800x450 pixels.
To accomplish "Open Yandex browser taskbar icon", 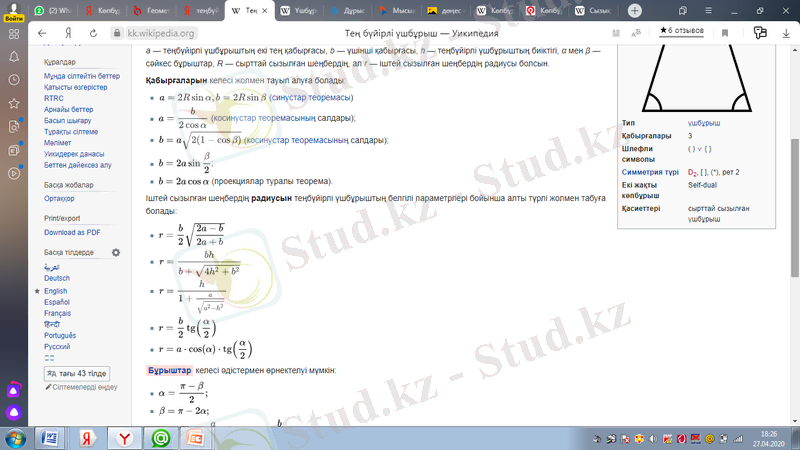I will [x=124, y=439].
